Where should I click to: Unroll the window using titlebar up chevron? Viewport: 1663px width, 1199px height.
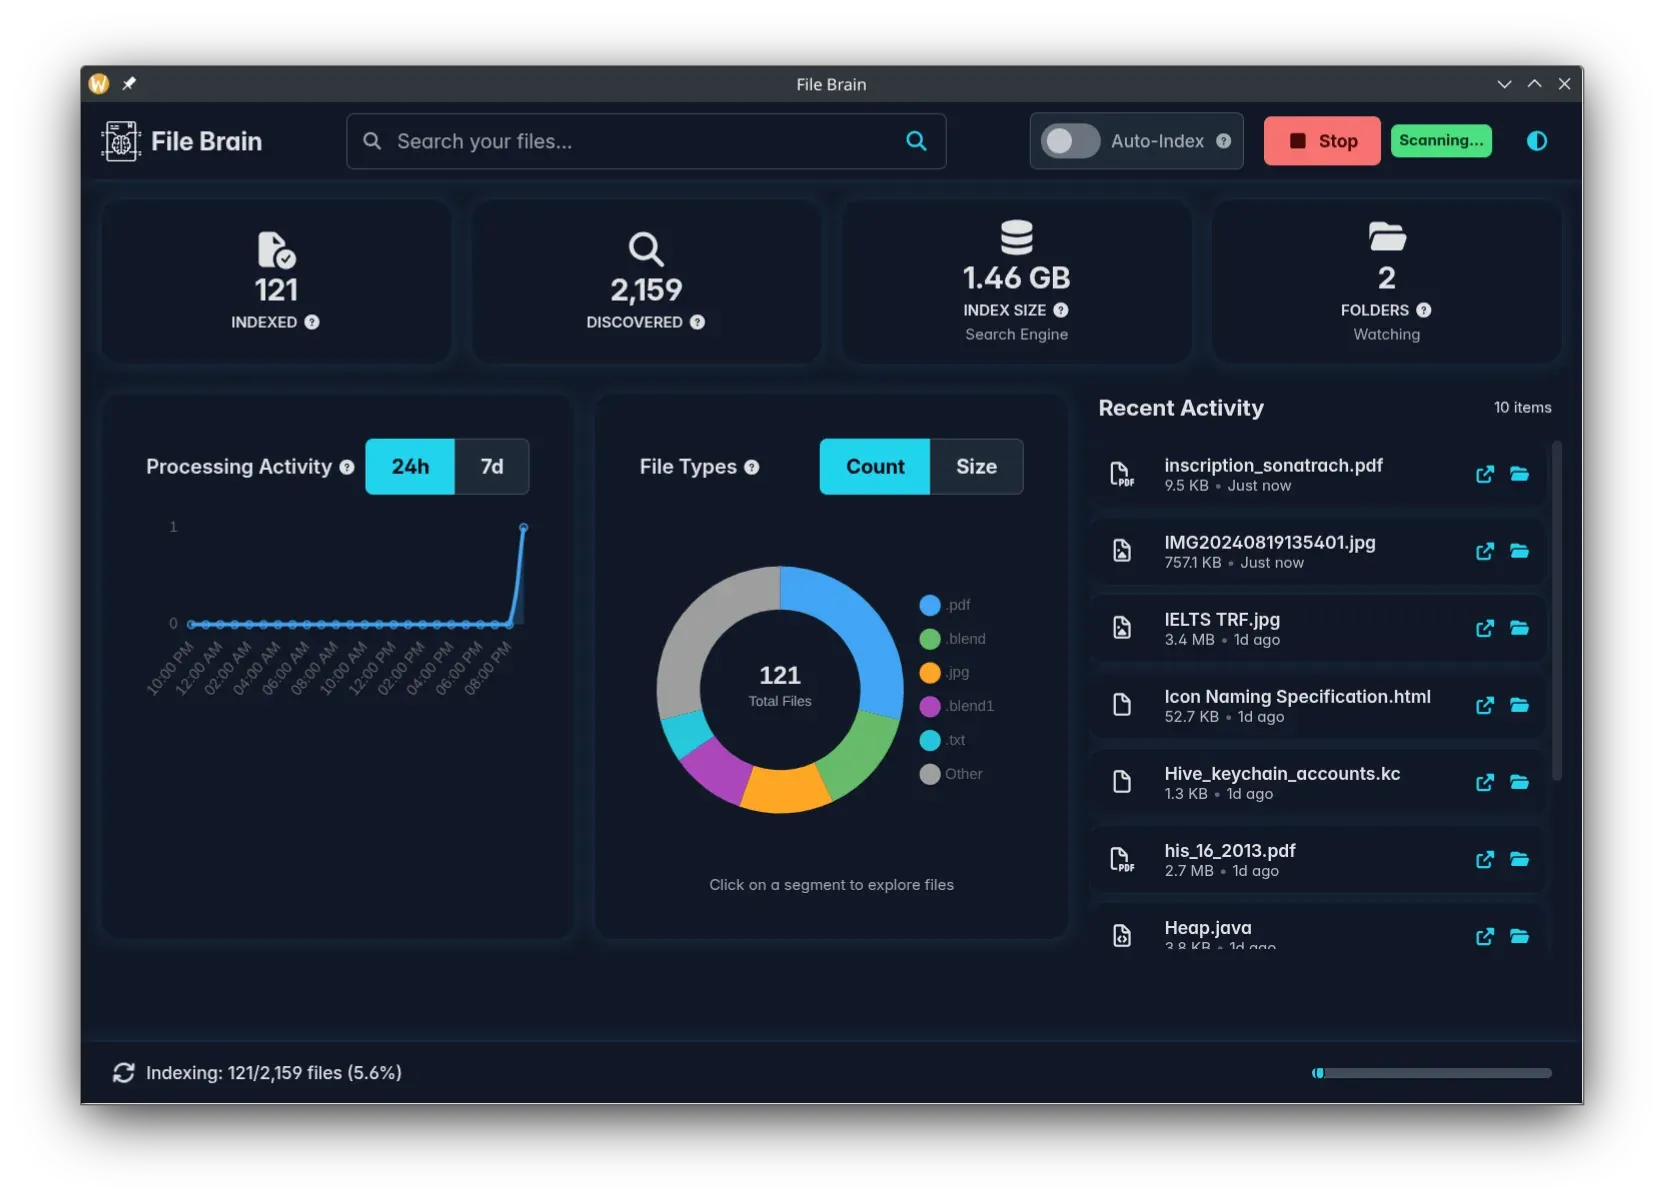coord(1534,84)
